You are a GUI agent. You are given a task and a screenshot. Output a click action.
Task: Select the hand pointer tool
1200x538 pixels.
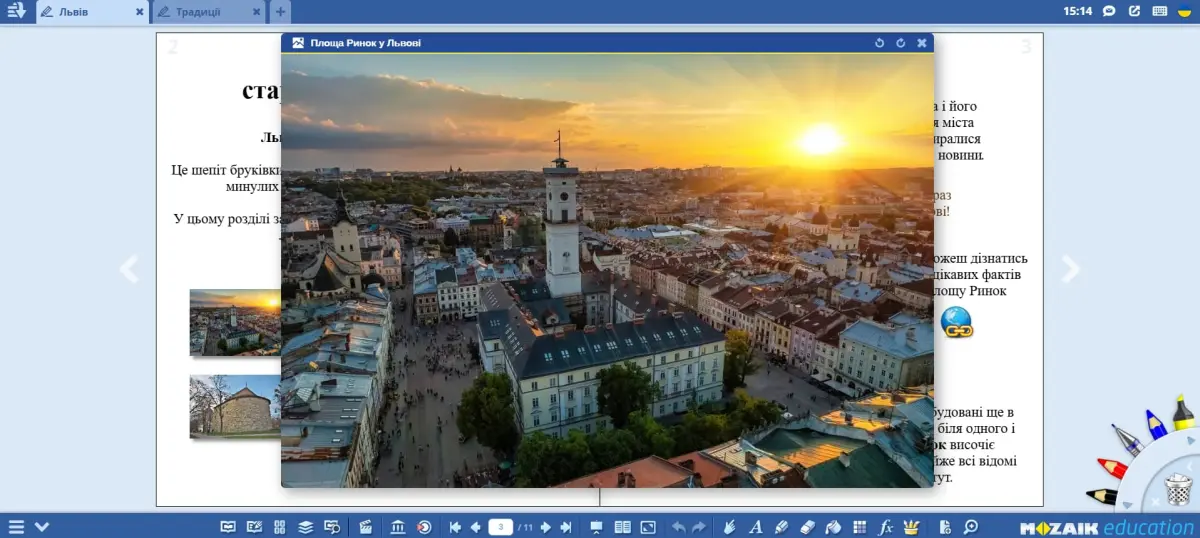[729, 526]
